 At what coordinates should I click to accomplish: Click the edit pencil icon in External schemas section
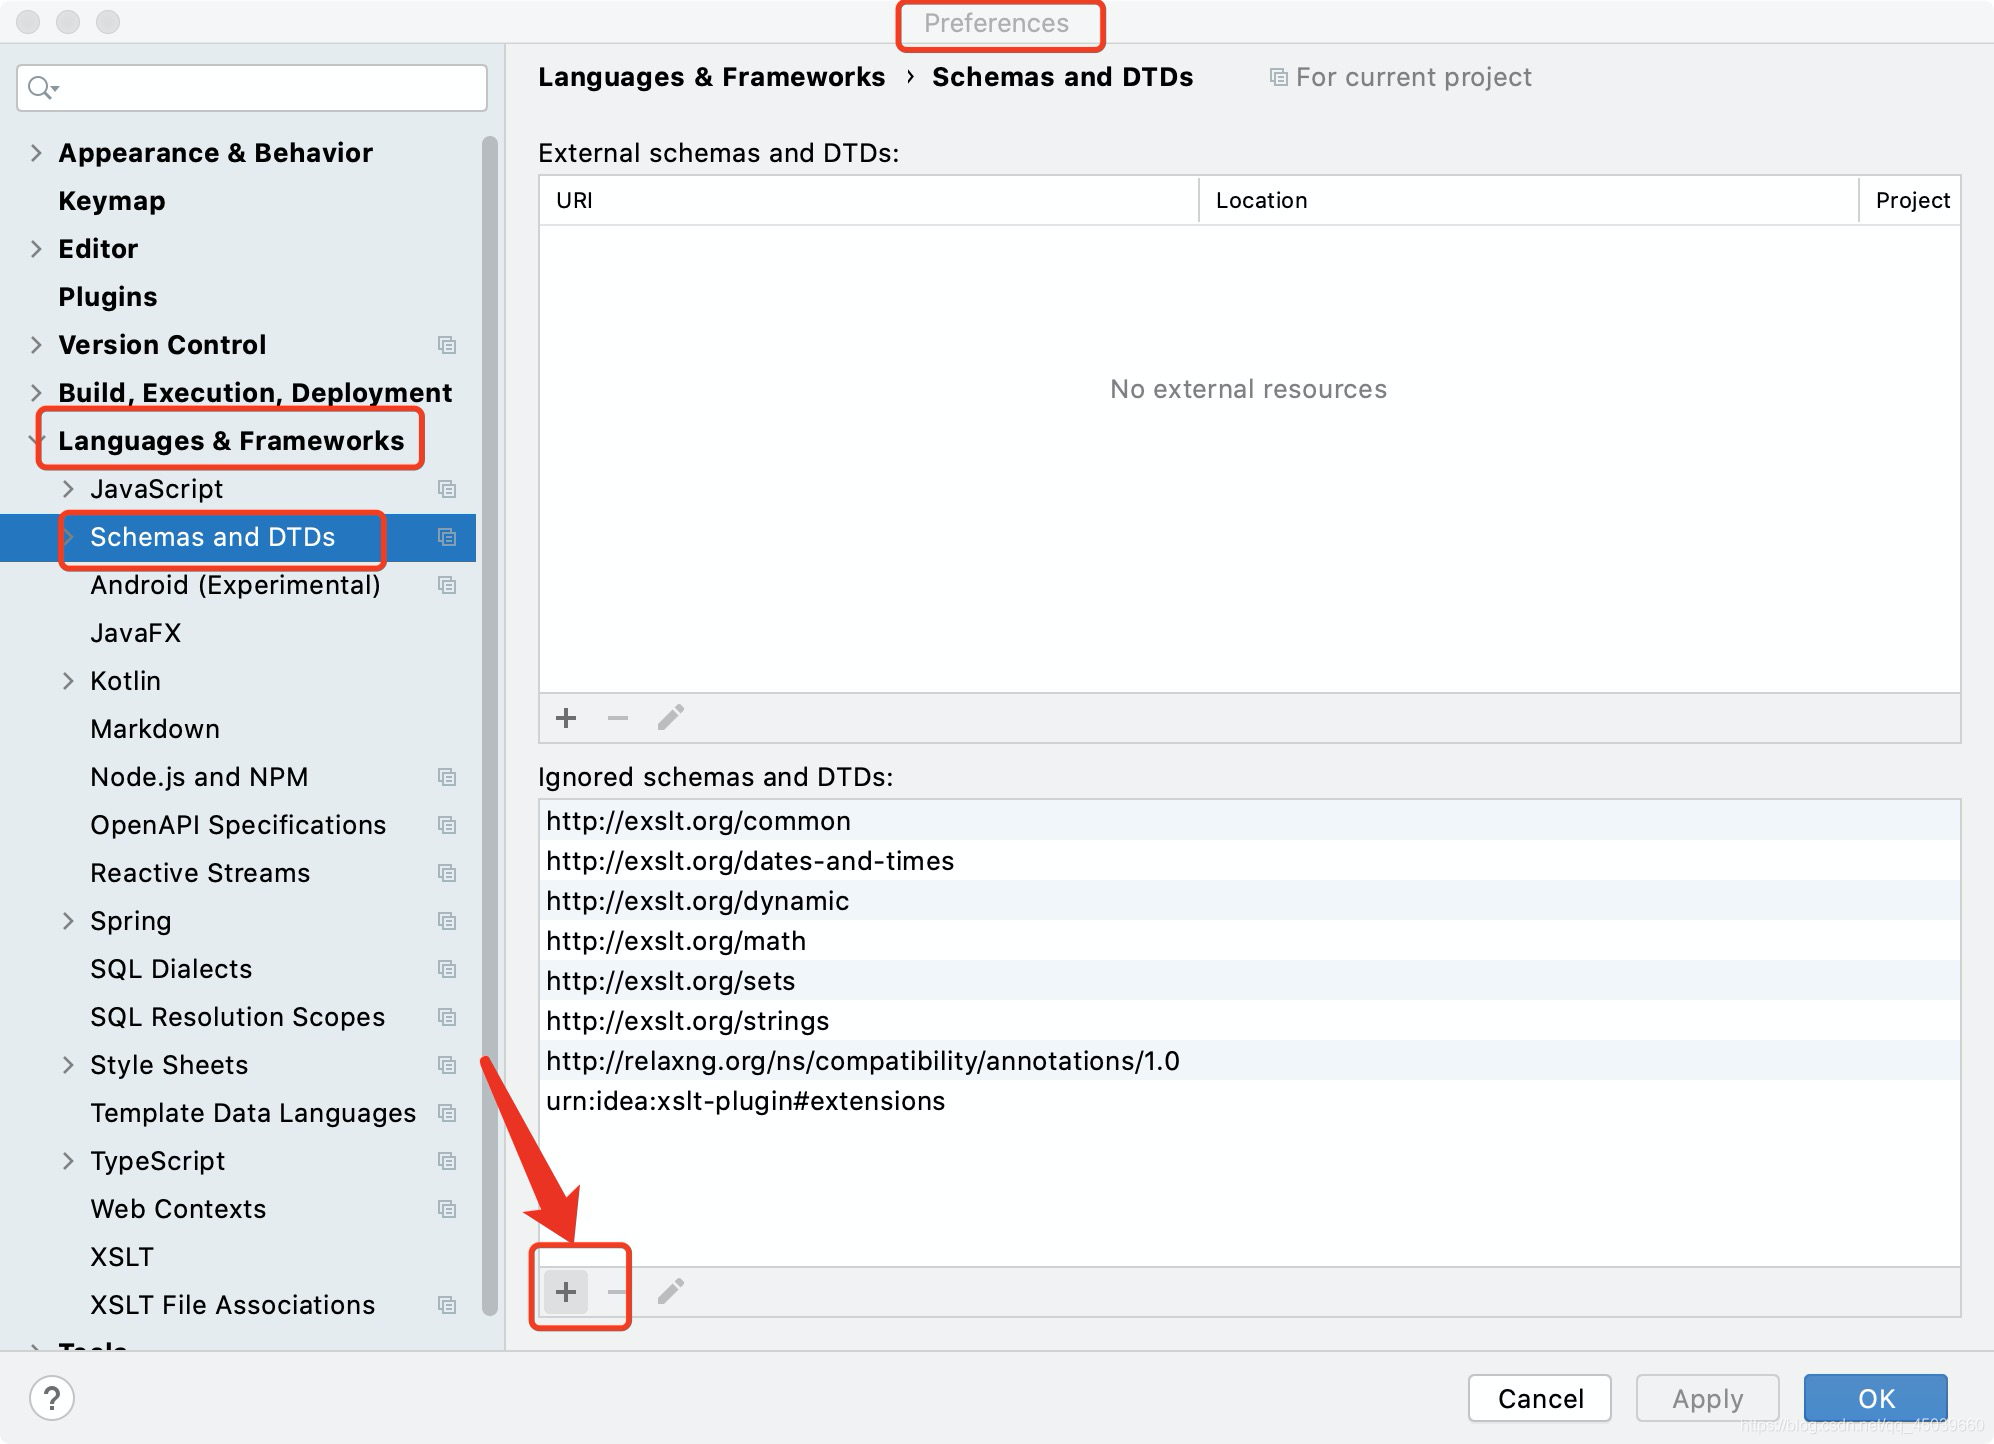tap(667, 717)
